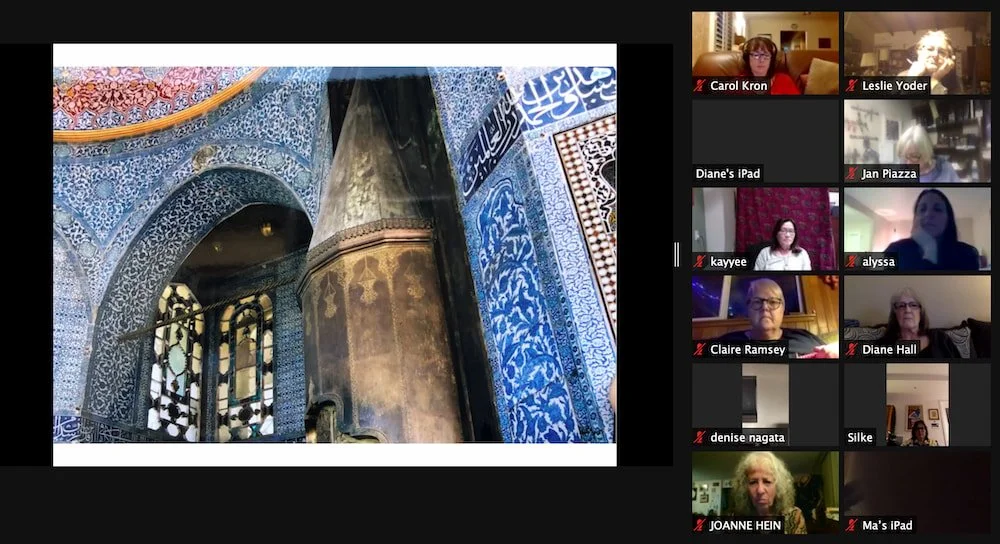Select Leslie Yoder's video tile
The height and width of the screenshot is (544, 1000).
[917, 53]
